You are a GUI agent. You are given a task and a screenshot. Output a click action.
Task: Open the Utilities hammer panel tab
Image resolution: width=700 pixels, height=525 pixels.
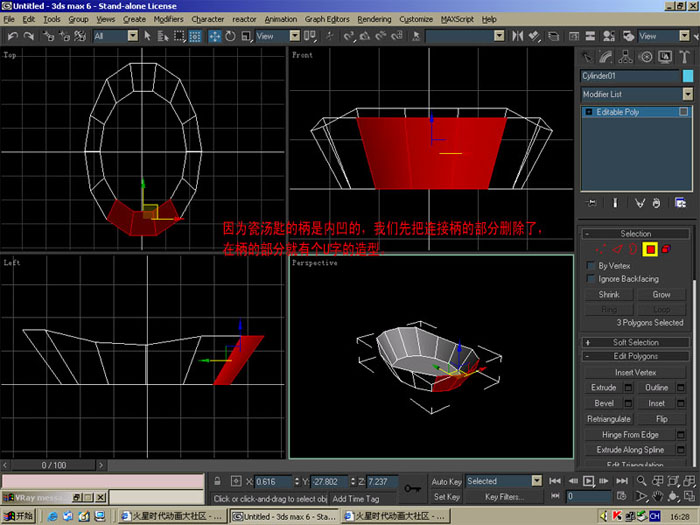684,57
